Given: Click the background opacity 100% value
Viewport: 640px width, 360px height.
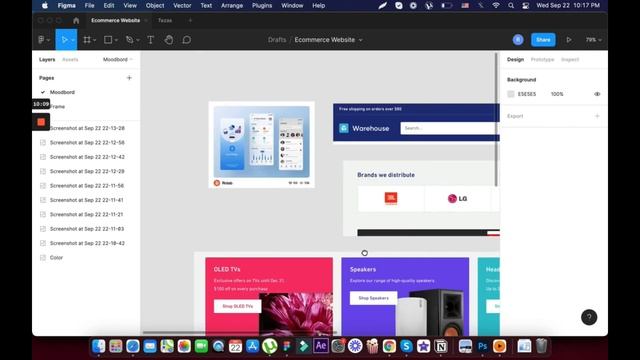Looking at the screenshot, I should pyautogui.click(x=557, y=94).
